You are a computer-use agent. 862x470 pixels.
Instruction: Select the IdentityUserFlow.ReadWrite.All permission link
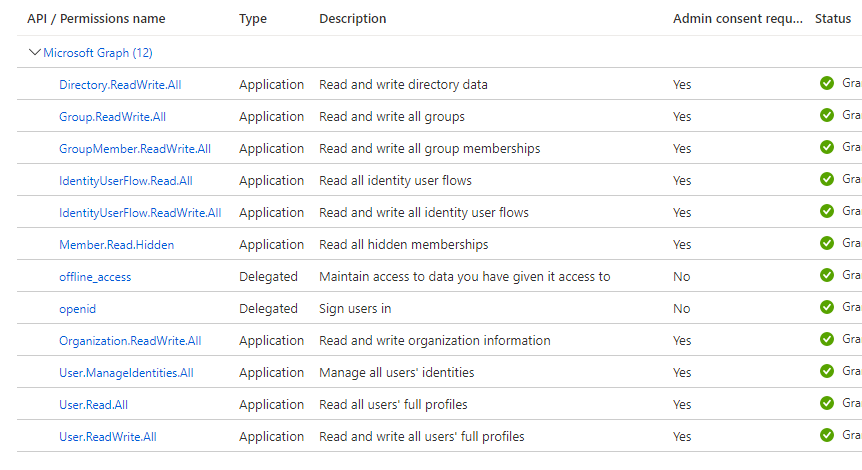click(x=140, y=213)
